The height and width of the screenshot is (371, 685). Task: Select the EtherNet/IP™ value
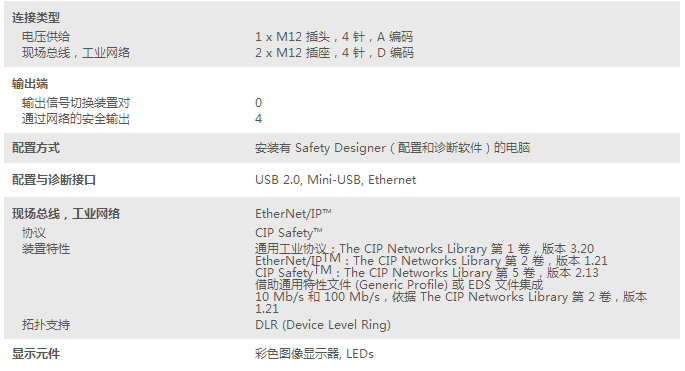pos(293,214)
